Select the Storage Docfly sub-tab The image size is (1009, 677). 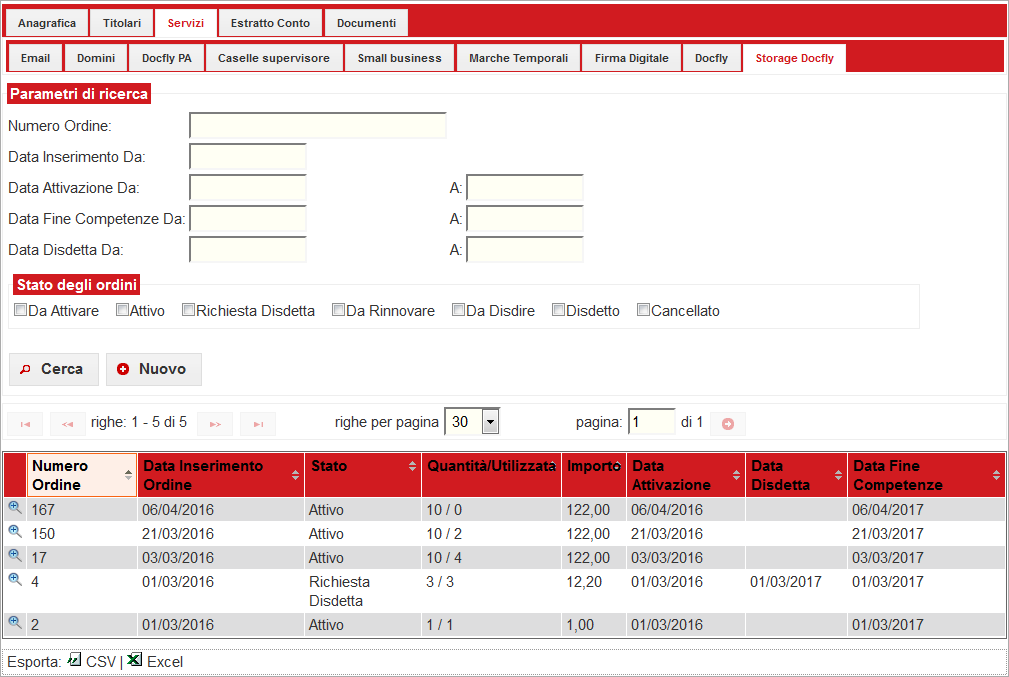(795, 58)
